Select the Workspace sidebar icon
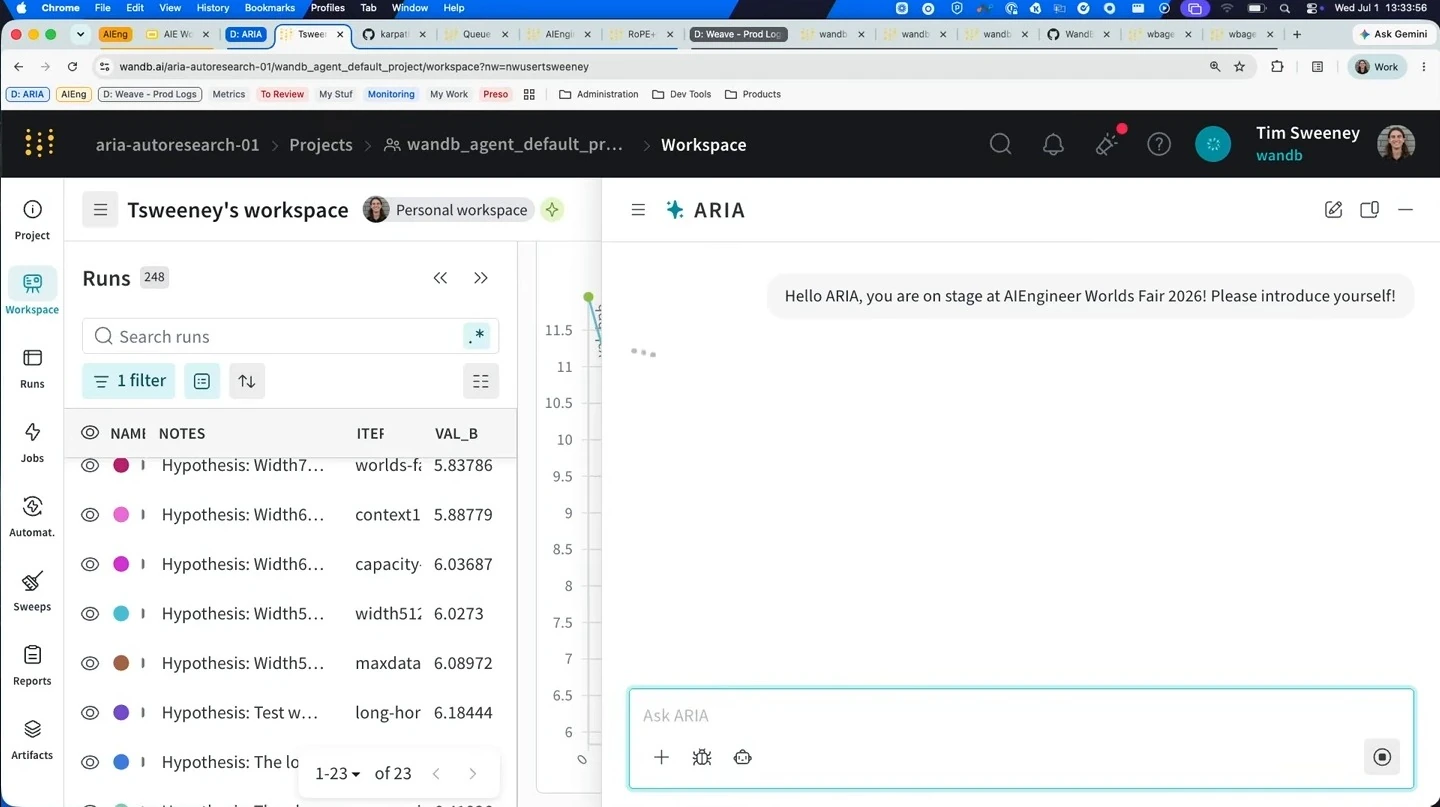Viewport: 1440px width, 807px height. tap(32, 283)
